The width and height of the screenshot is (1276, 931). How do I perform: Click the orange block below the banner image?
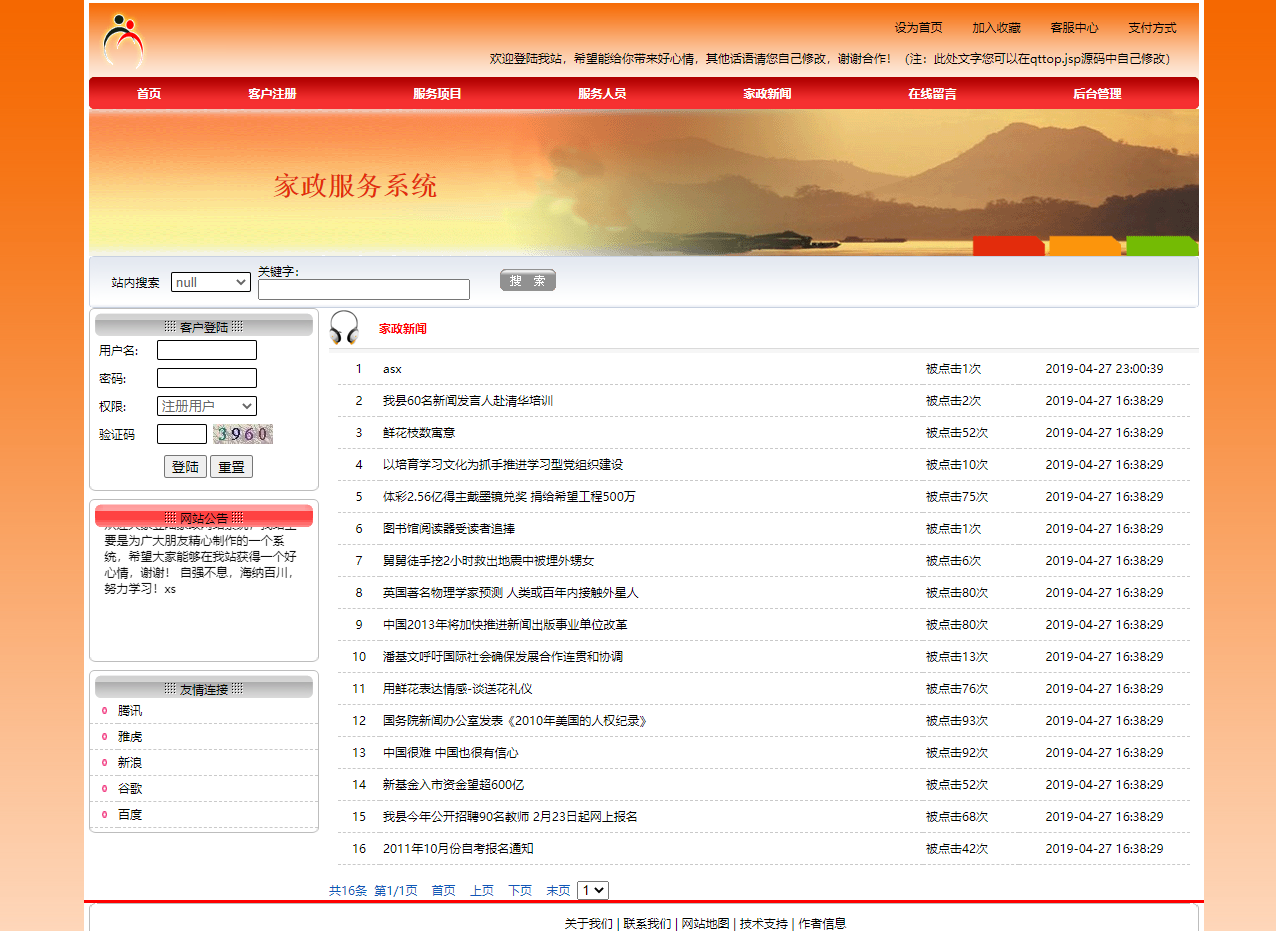pos(1084,245)
